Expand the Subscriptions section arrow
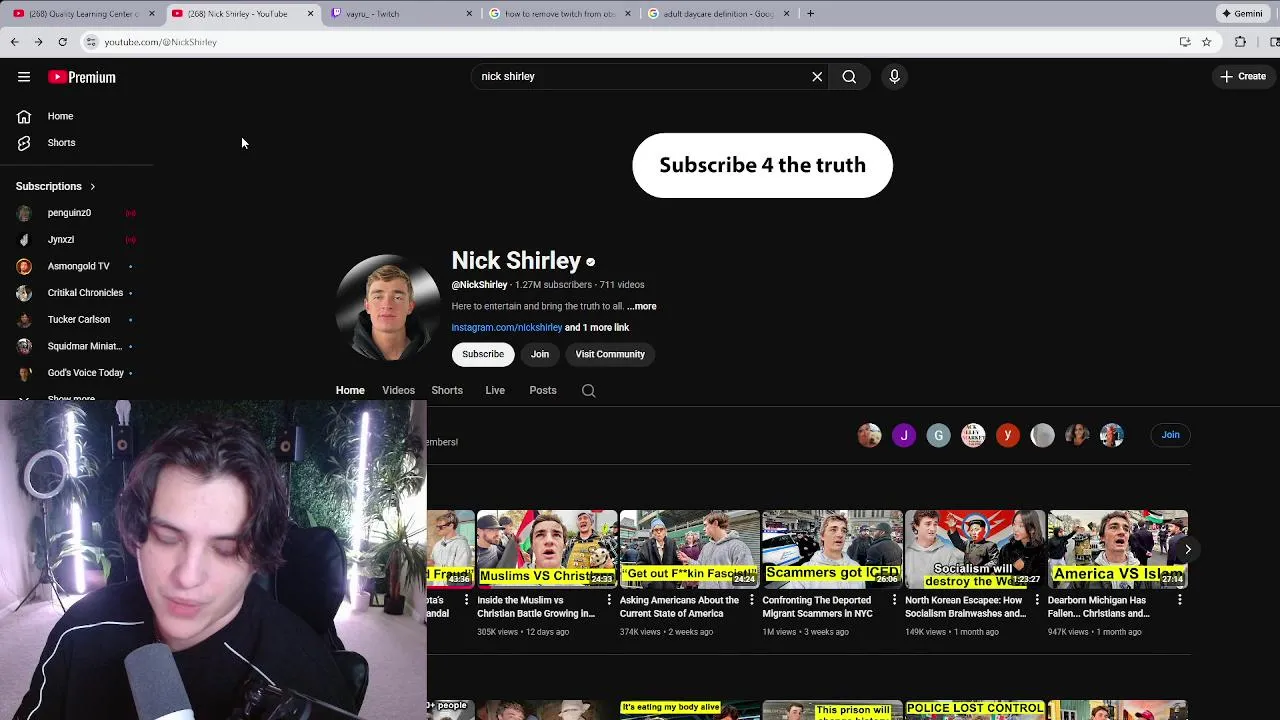 pos(92,186)
